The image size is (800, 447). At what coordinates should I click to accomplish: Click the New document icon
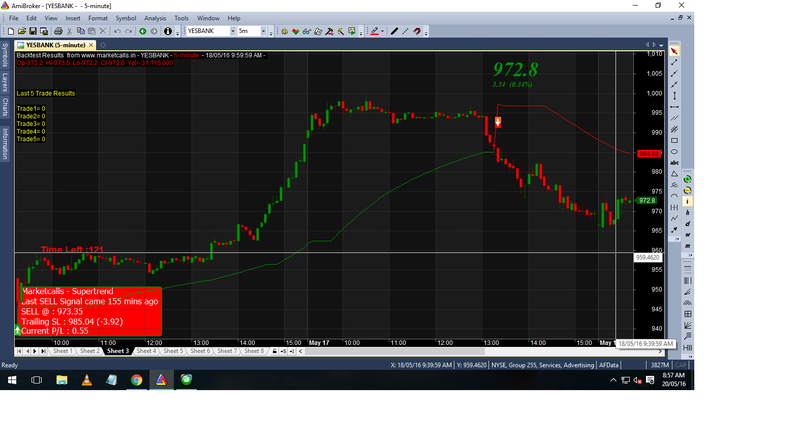[11, 31]
